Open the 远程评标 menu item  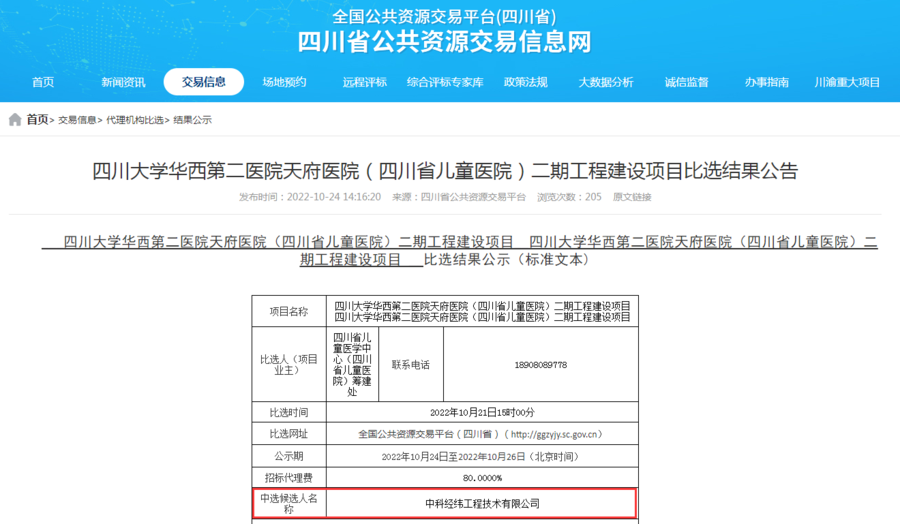click(x=364, y=82)
